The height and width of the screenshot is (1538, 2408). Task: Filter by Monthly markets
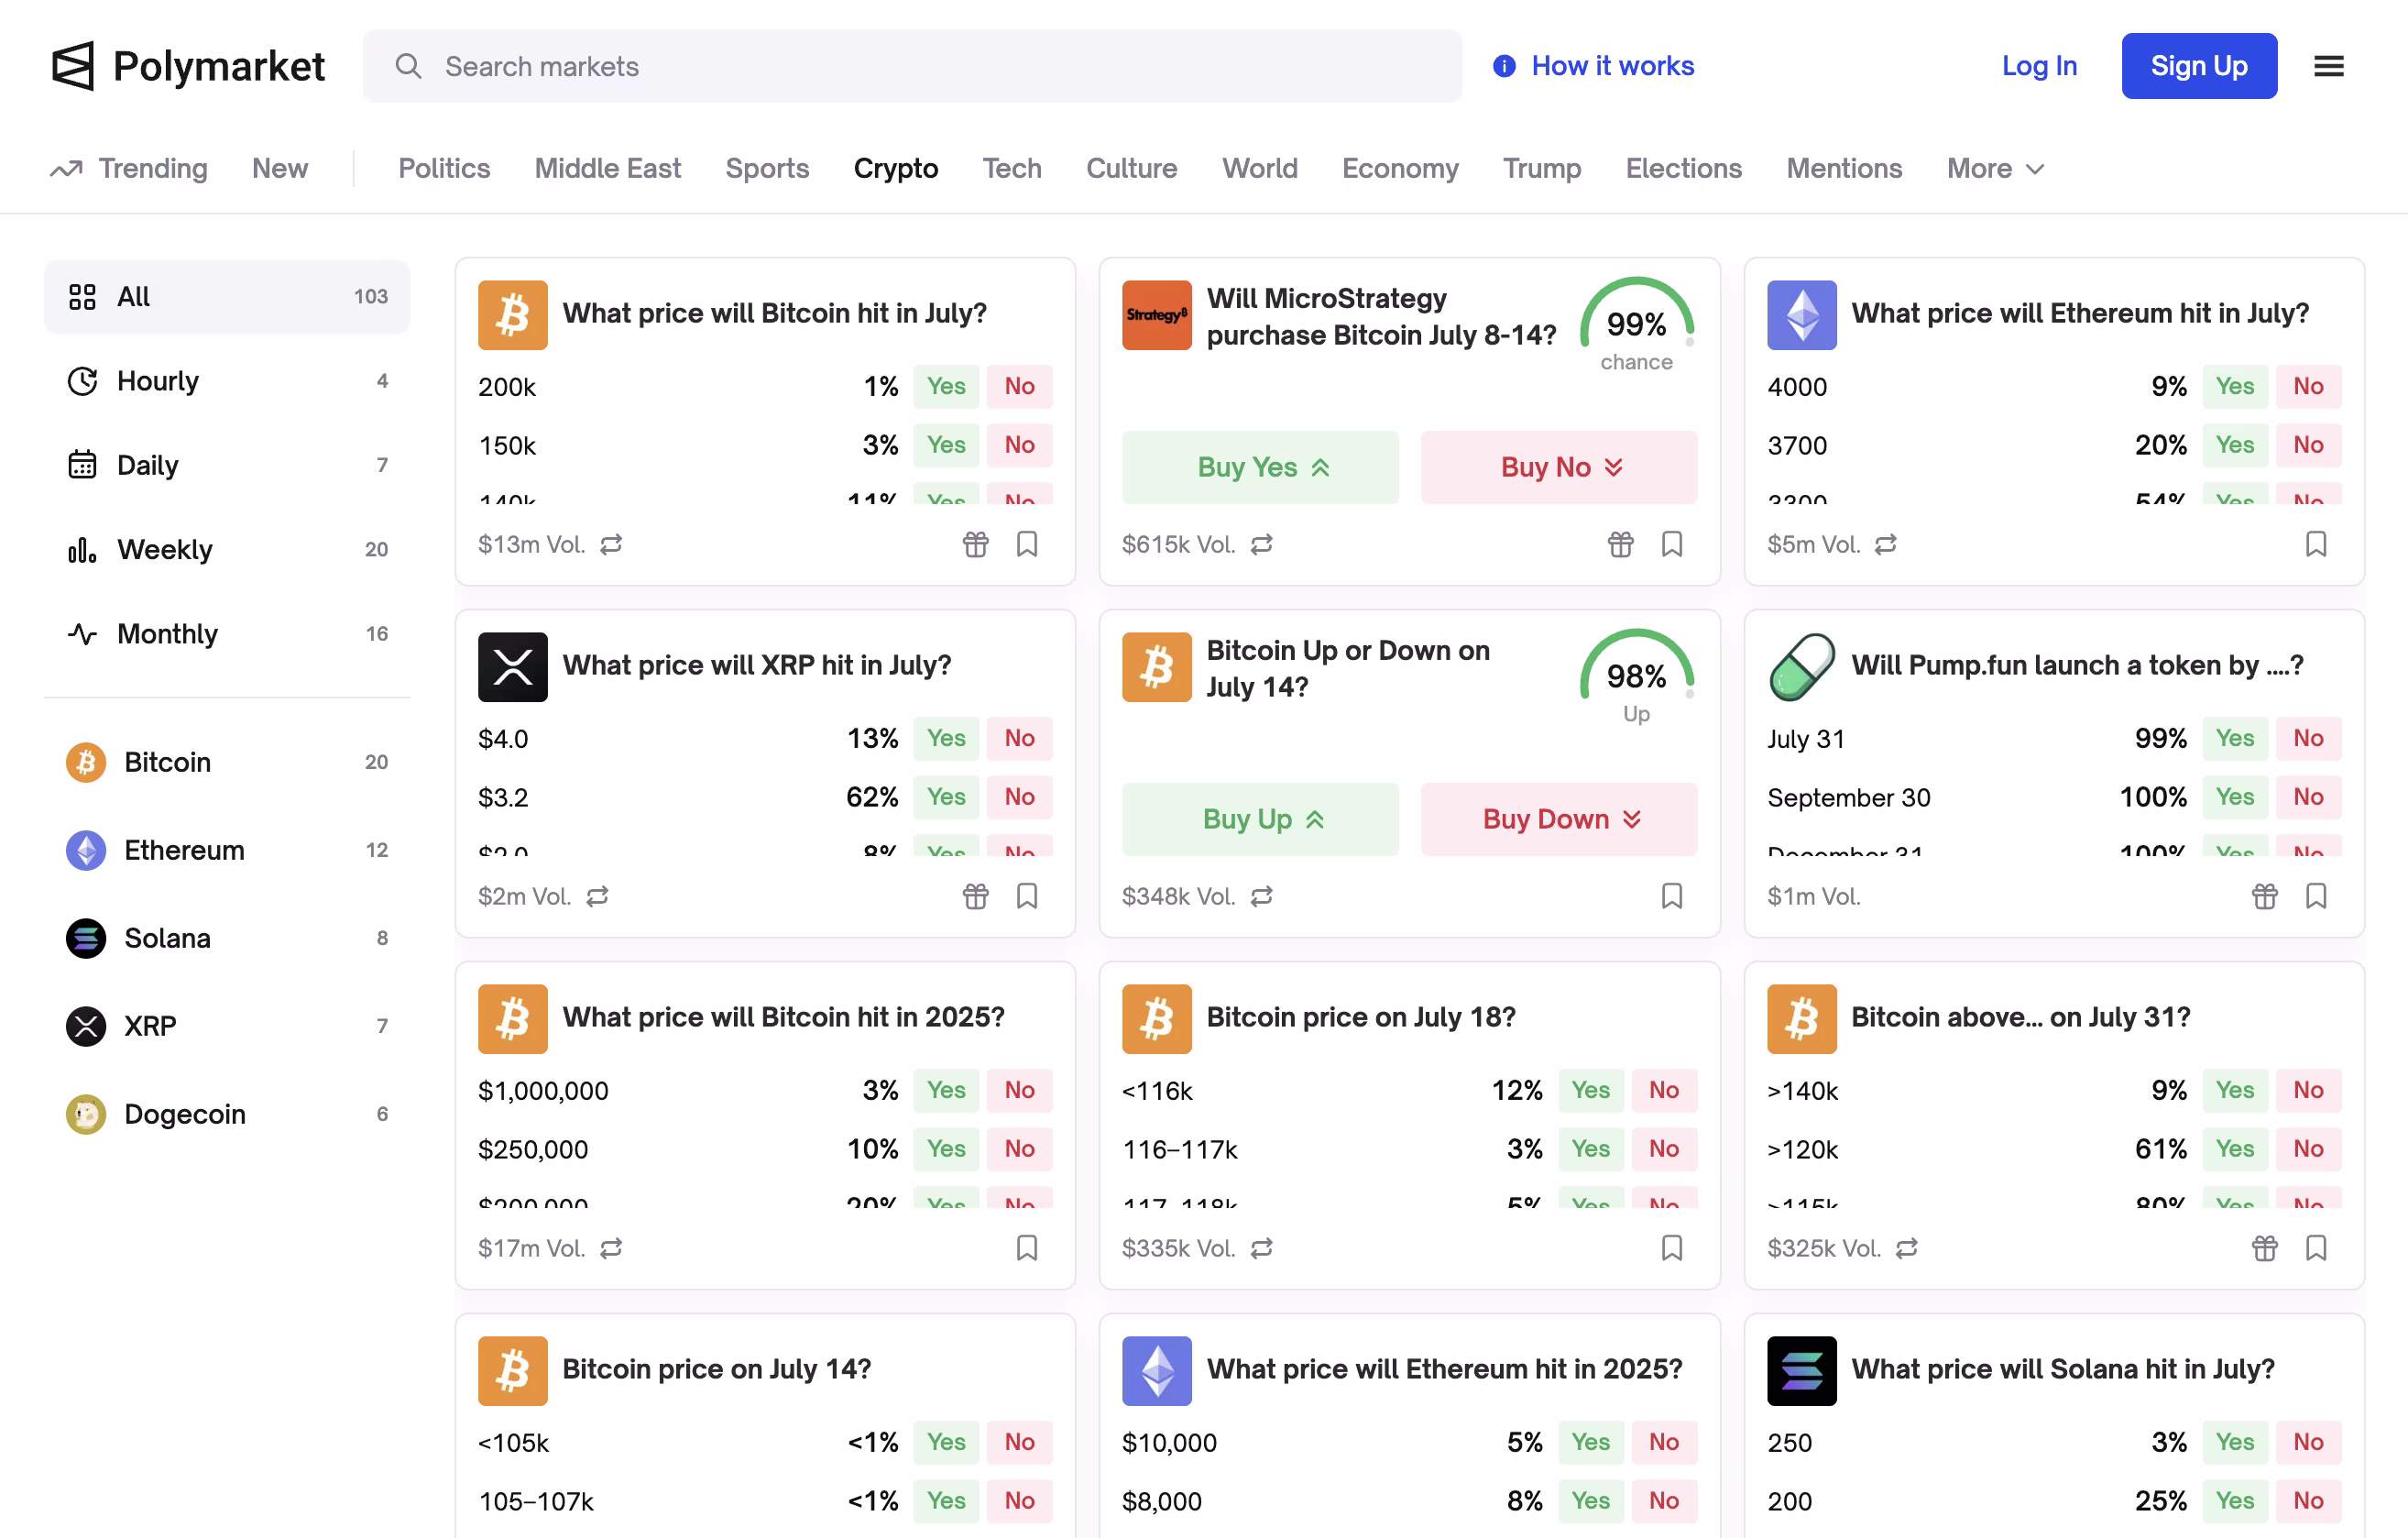[x=227, y=634]
